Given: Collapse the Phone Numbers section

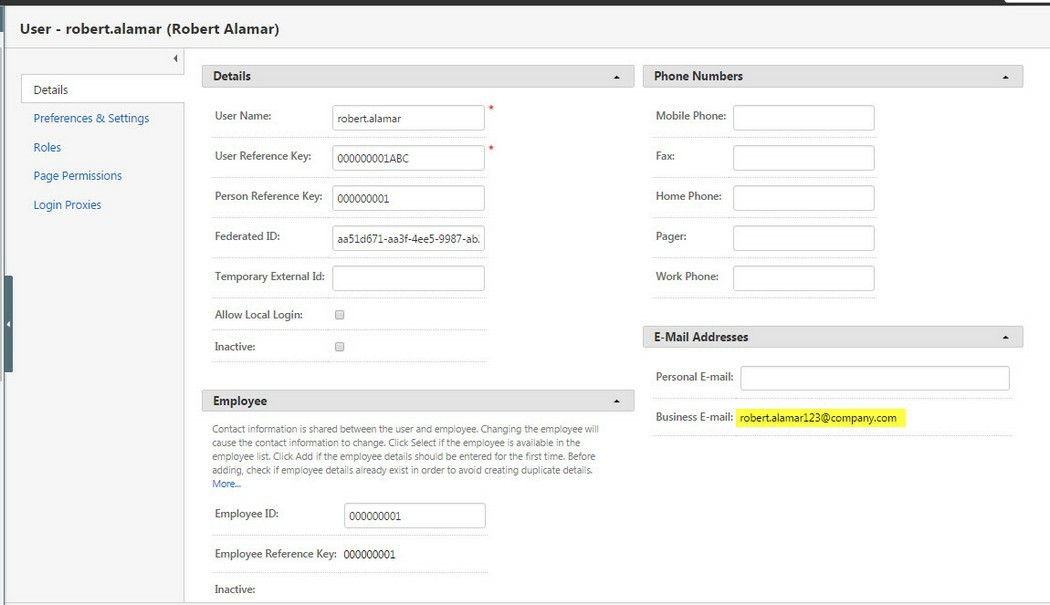Looking at the screenshot, I should click(1005, 77).
